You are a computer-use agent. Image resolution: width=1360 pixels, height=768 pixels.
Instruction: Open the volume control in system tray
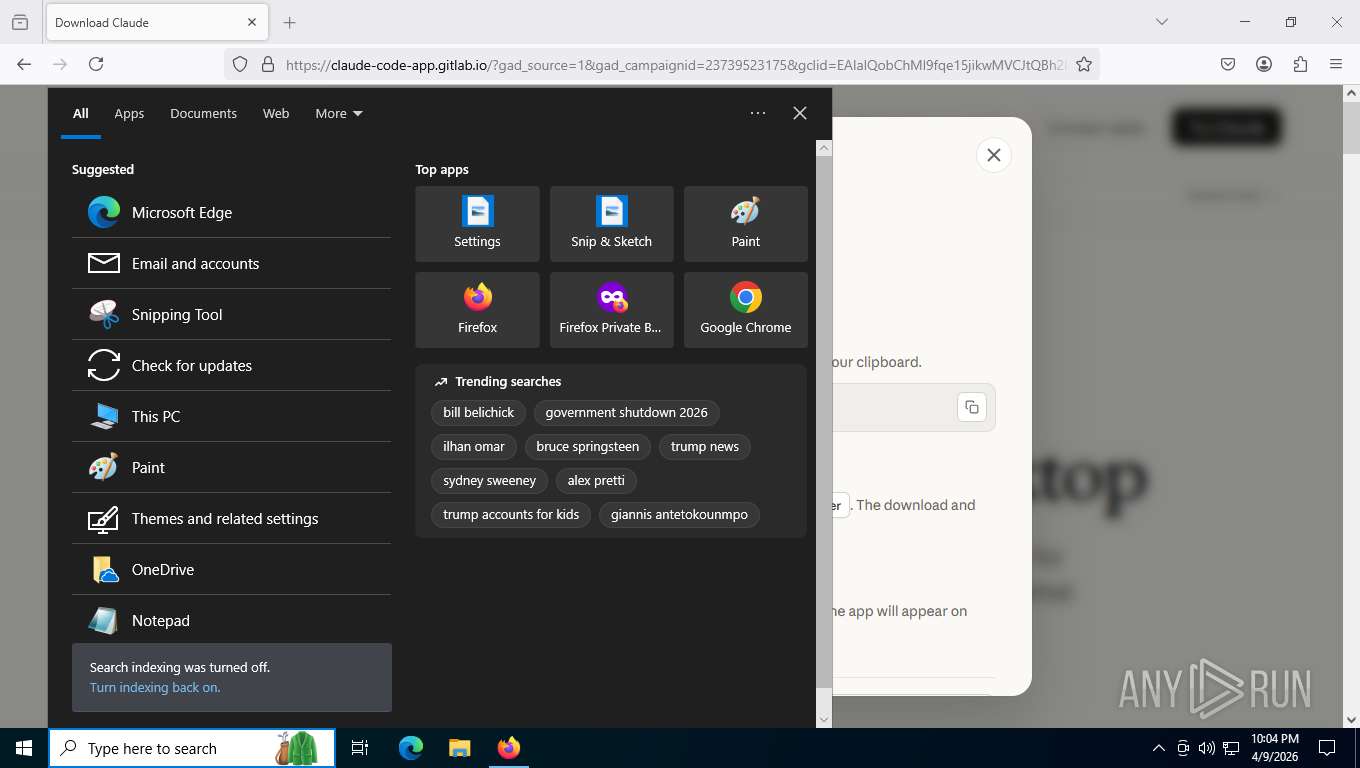coord(1207,748)
